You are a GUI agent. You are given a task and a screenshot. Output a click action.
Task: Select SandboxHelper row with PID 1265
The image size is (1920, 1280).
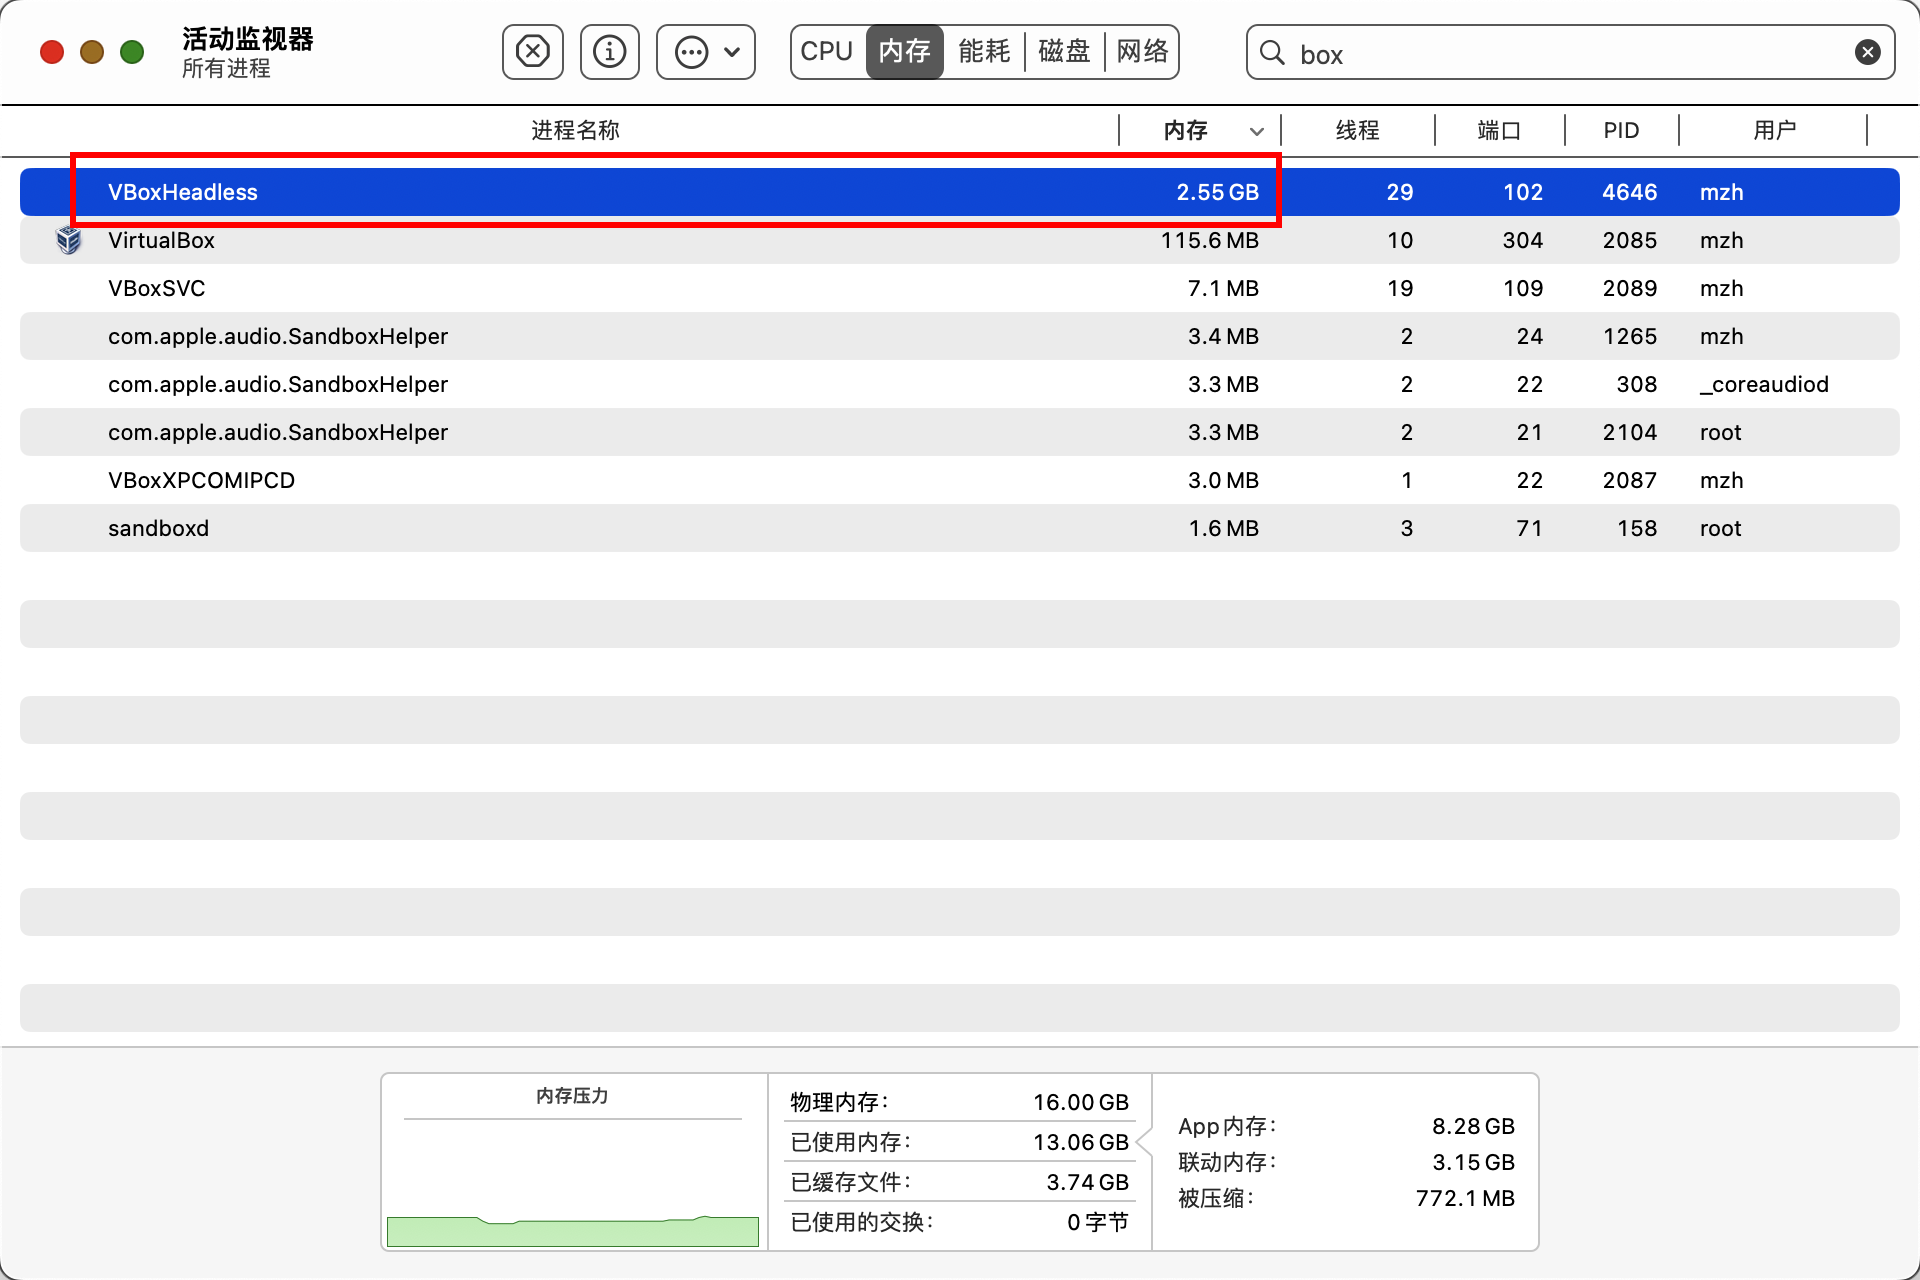click(x=960, y=336)
